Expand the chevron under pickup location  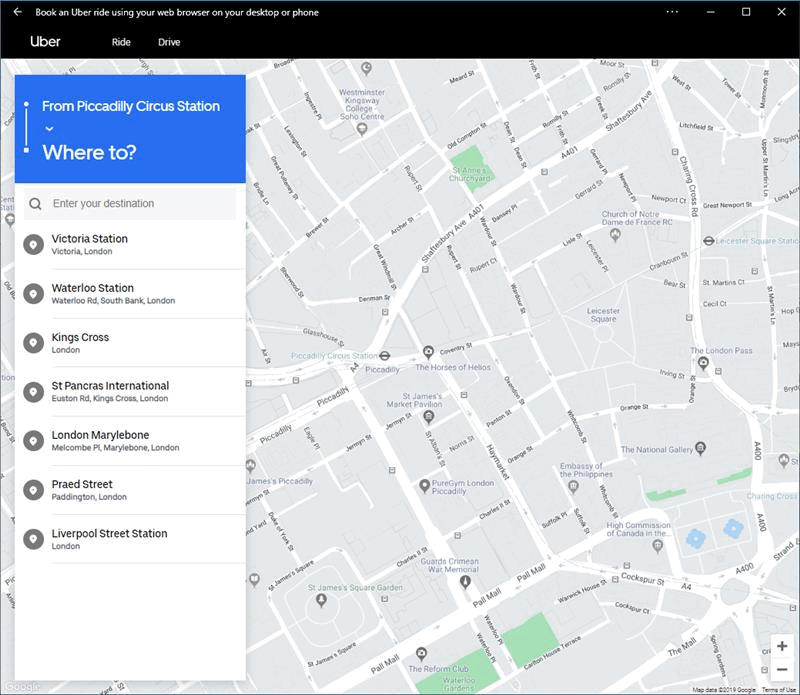tap(48, 129)
